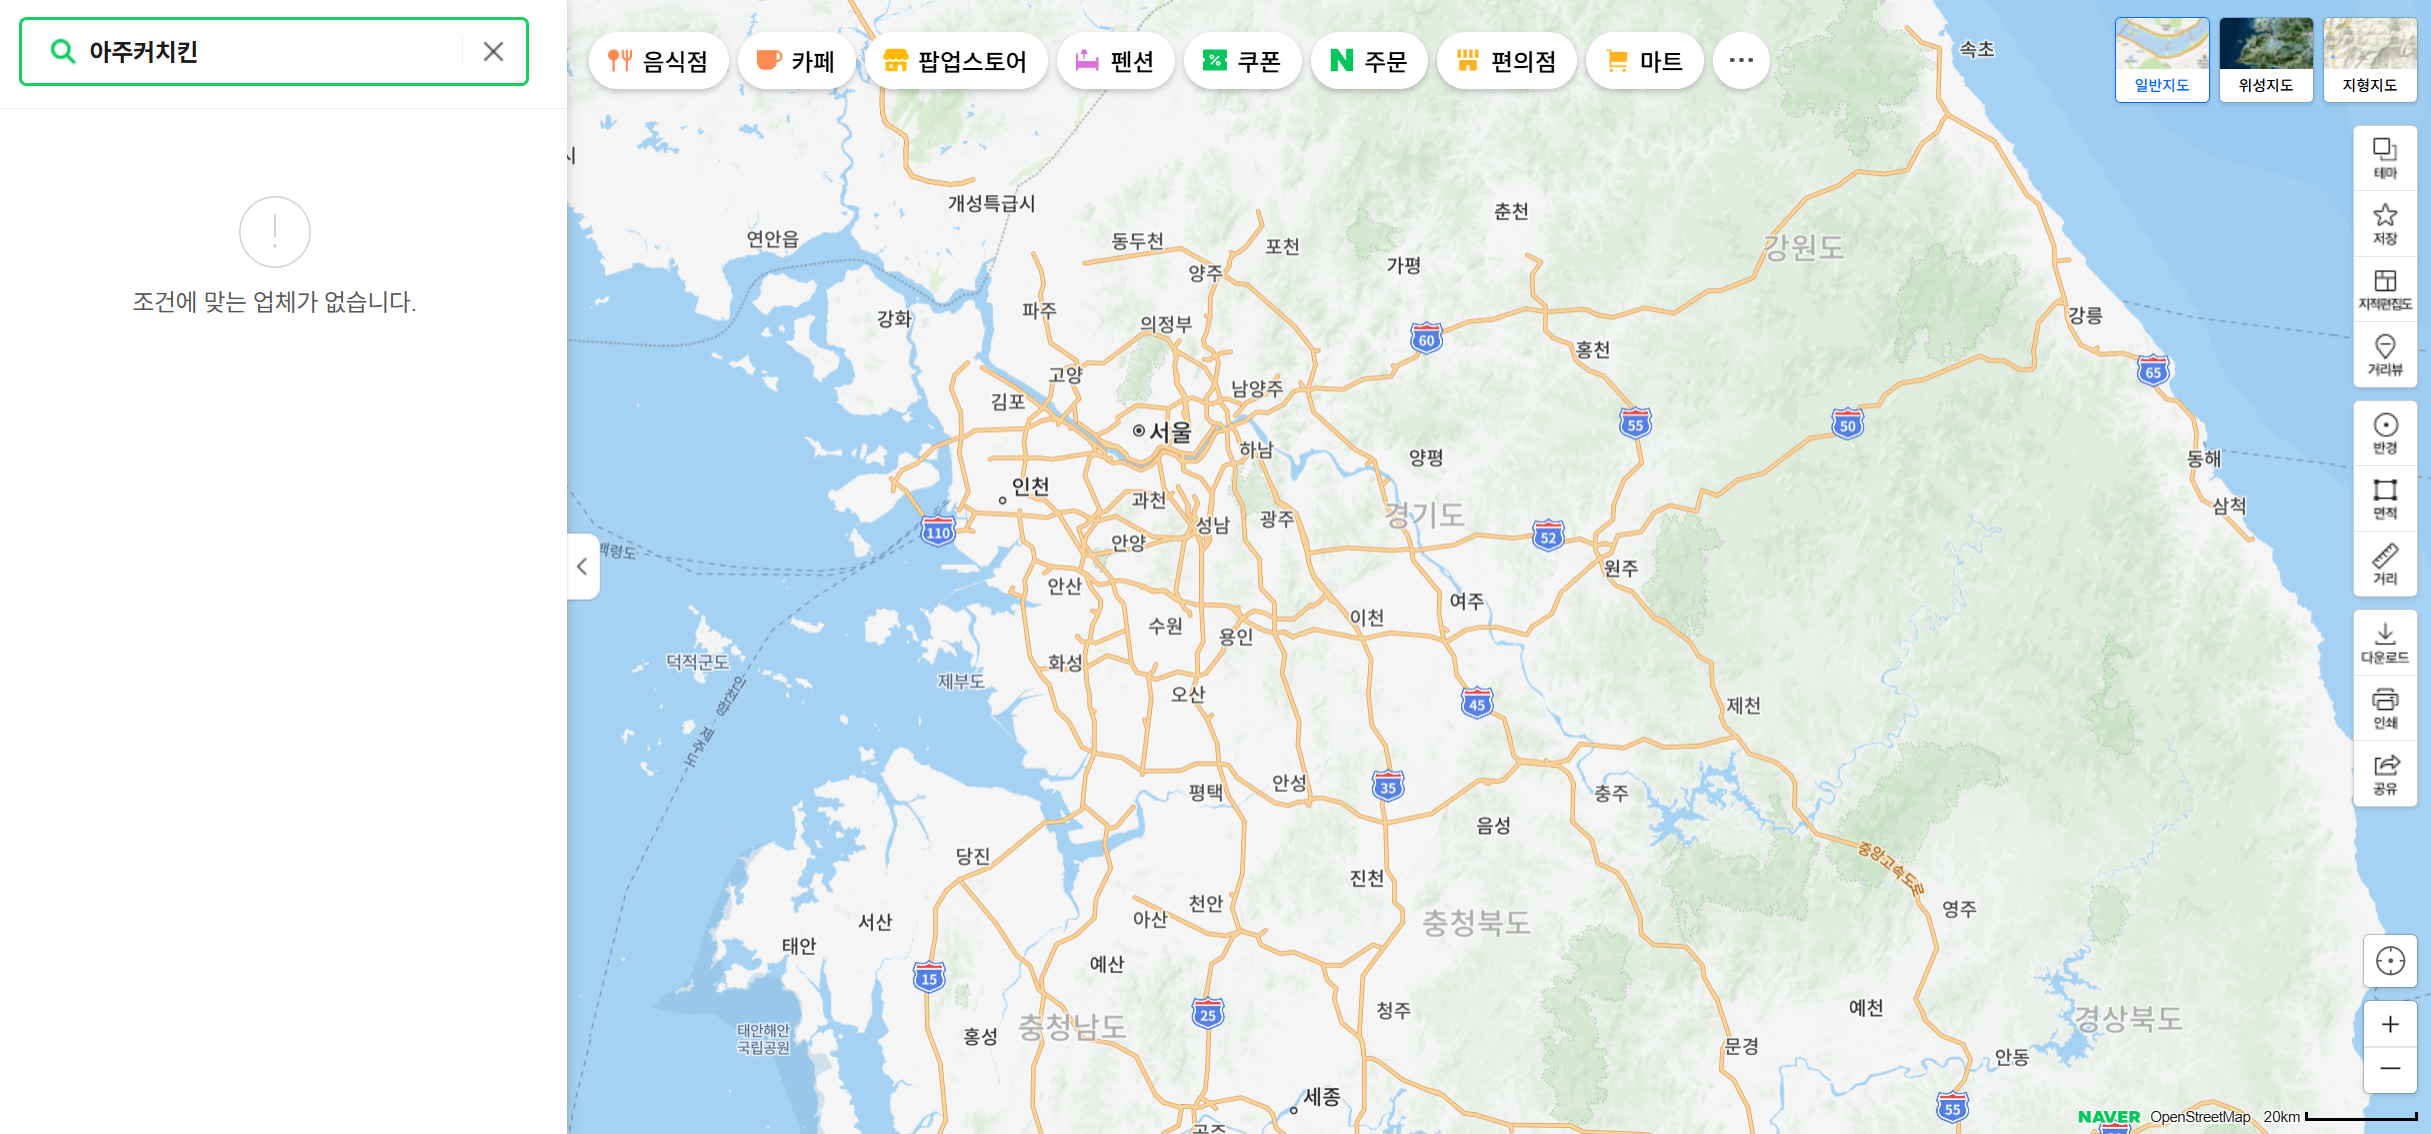
Task: Print the map with 인쇄 icon
Action: [x=2385, y=708]
